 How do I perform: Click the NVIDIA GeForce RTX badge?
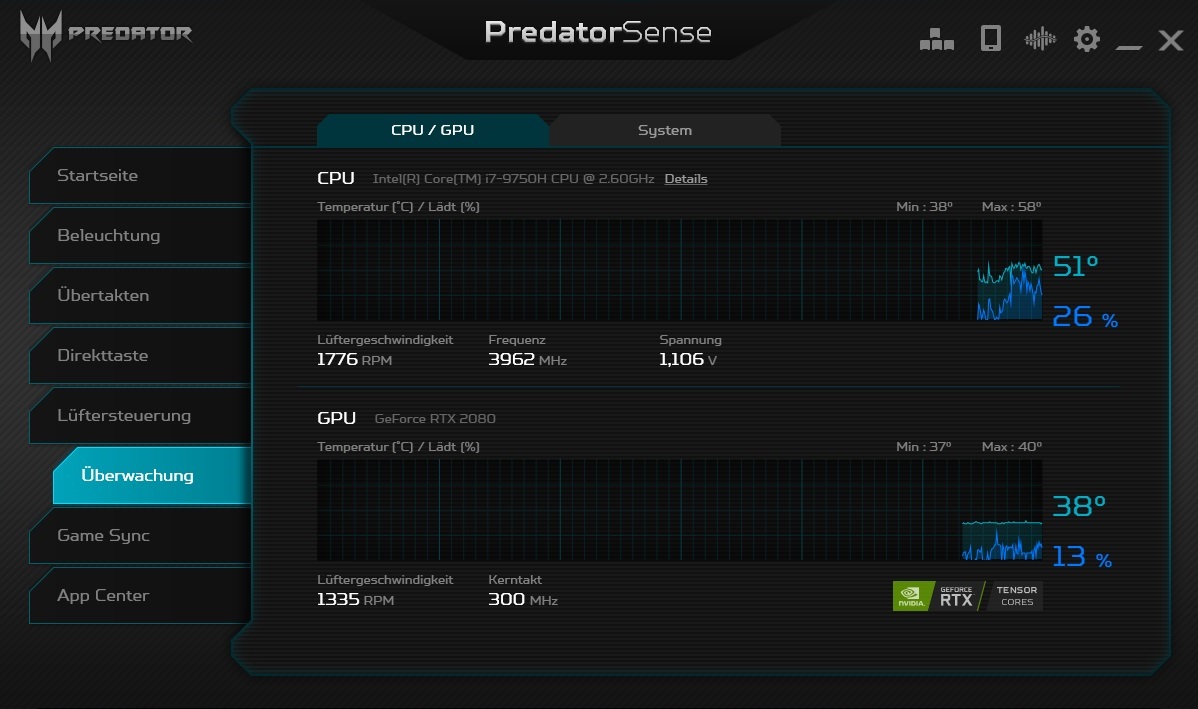click(x=938, y=596)
